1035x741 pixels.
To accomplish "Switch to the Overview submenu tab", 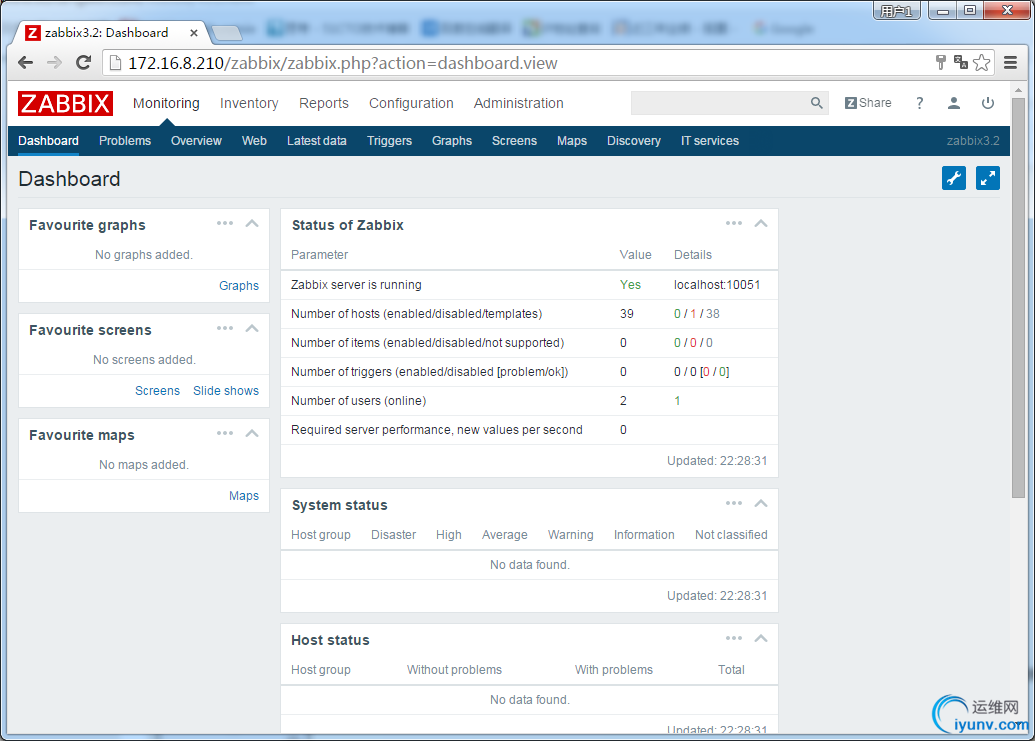I will coord(196,141).
